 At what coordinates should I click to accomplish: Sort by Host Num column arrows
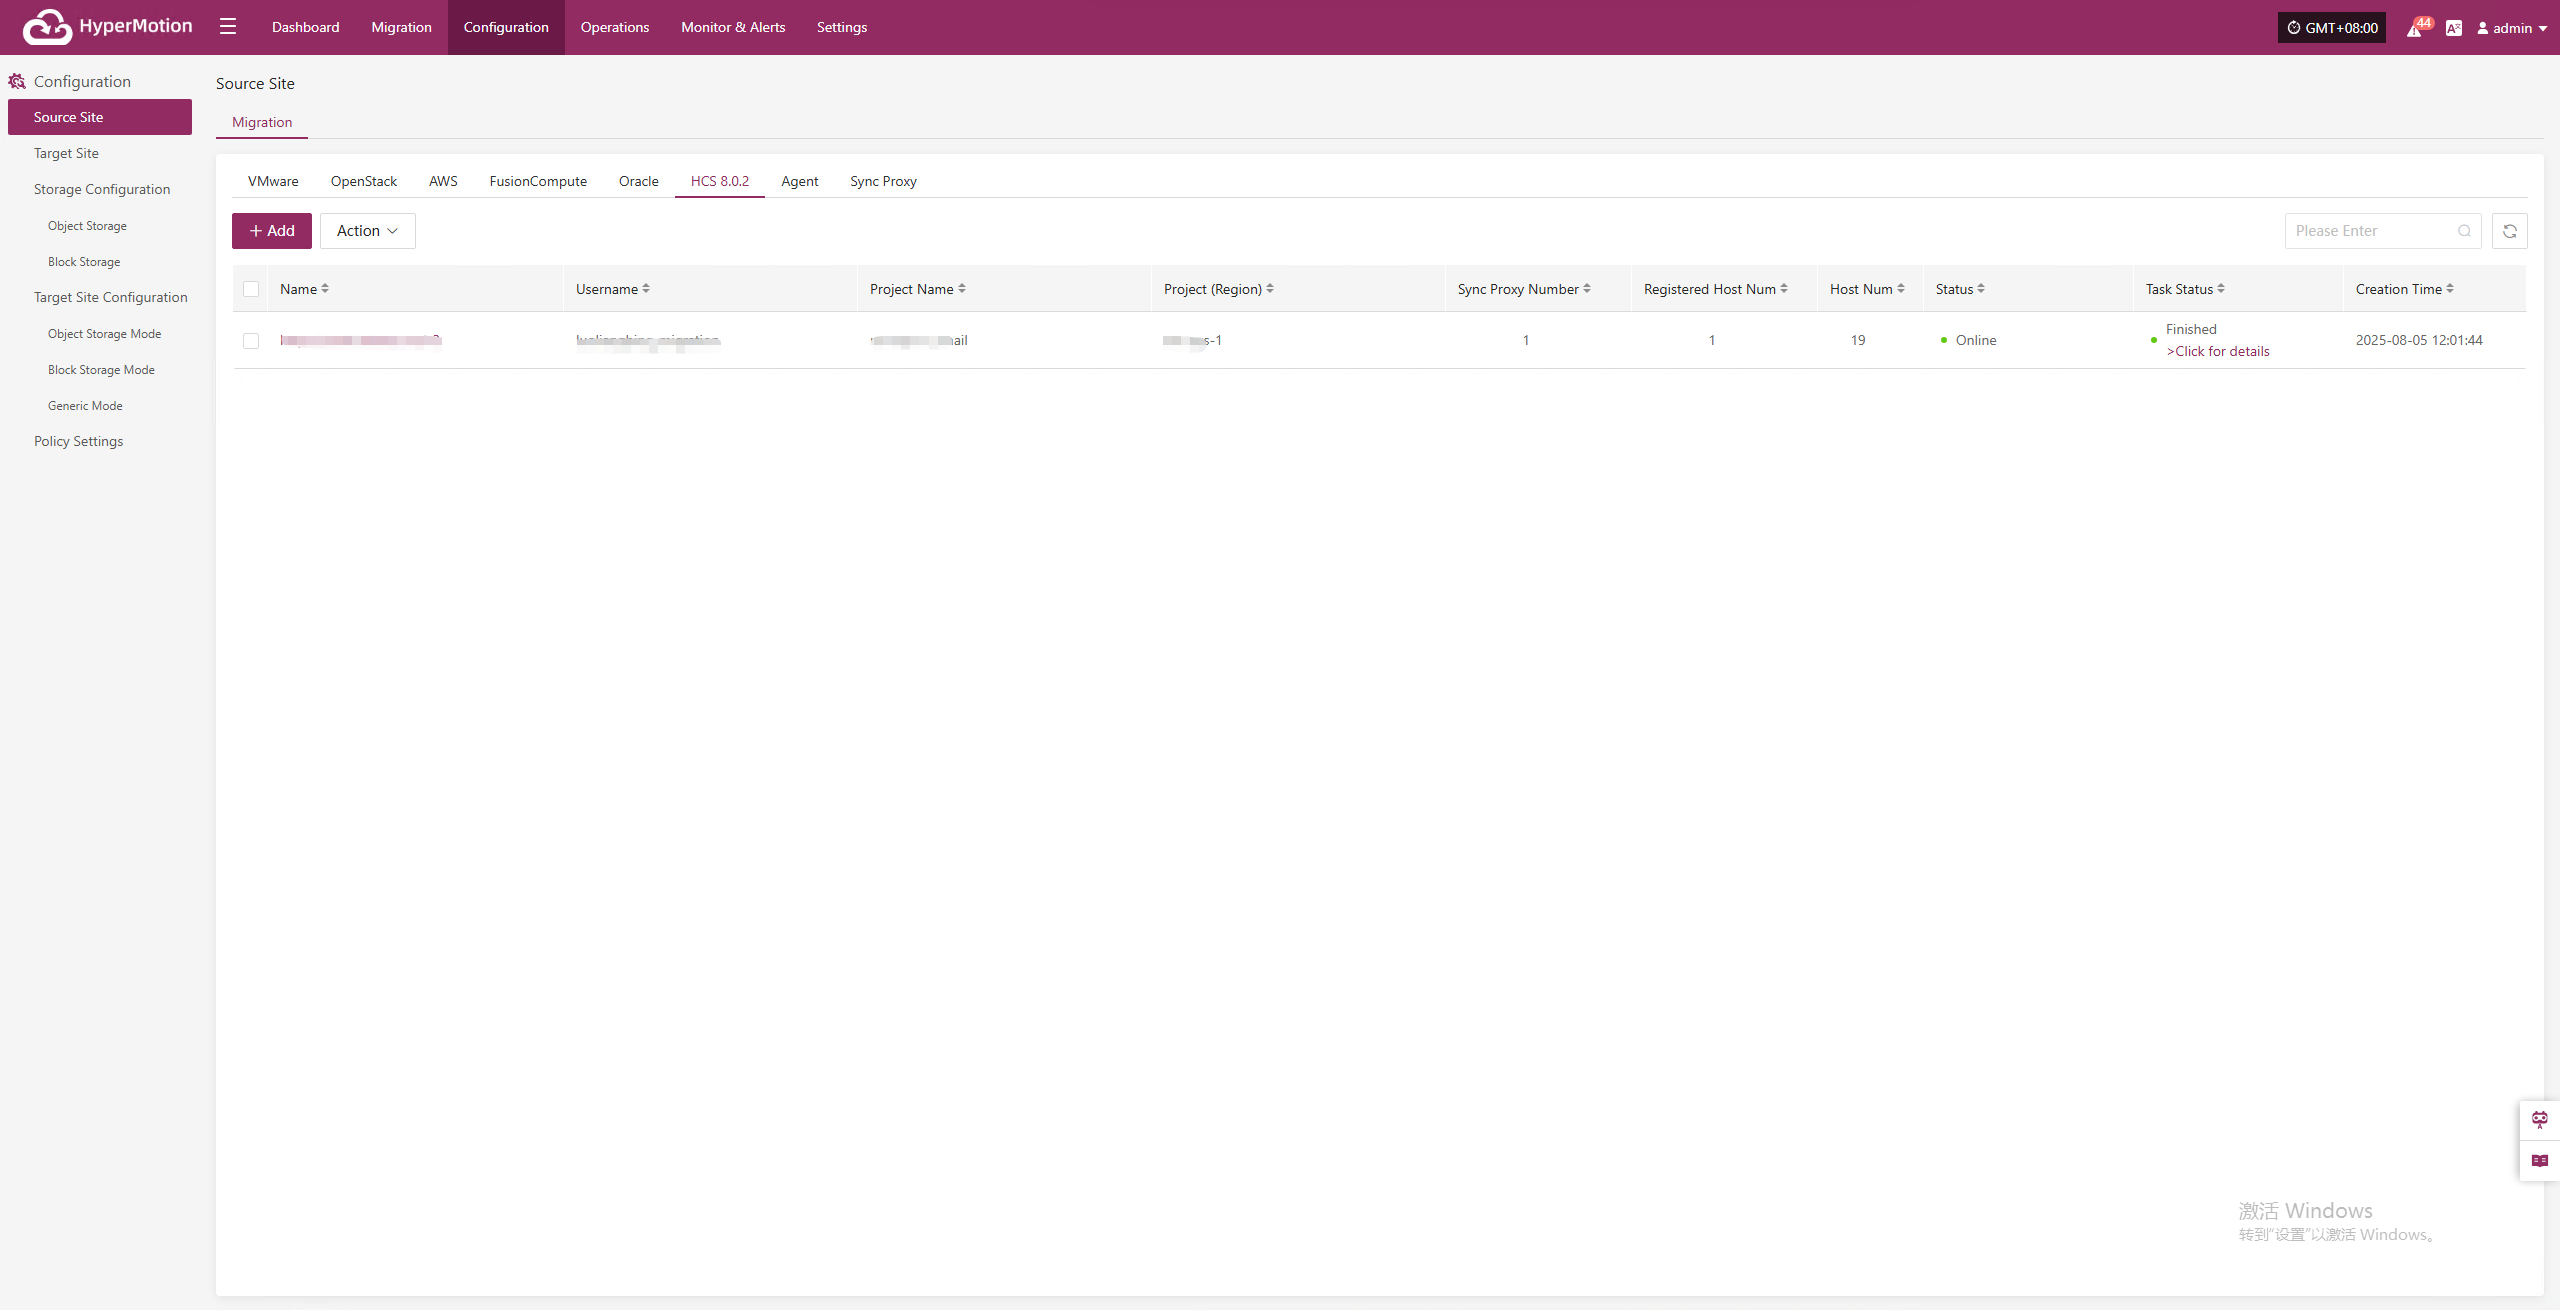pyautogui.click(x=1901, y=289)
